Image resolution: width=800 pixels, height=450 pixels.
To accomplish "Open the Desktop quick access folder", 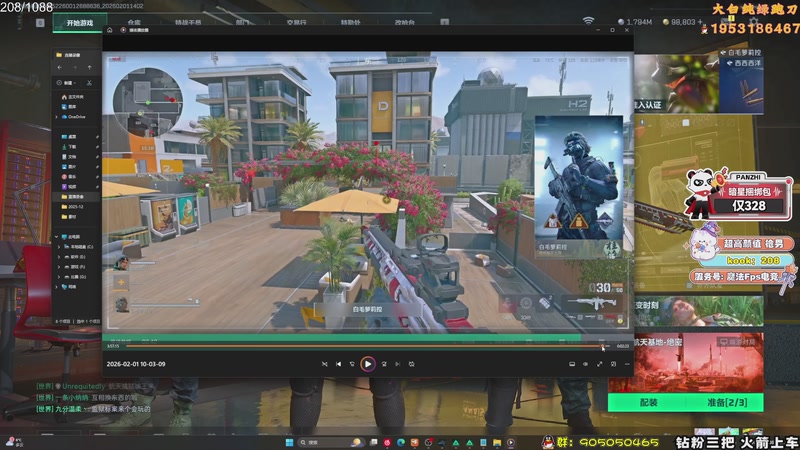I will coord(69,137).
